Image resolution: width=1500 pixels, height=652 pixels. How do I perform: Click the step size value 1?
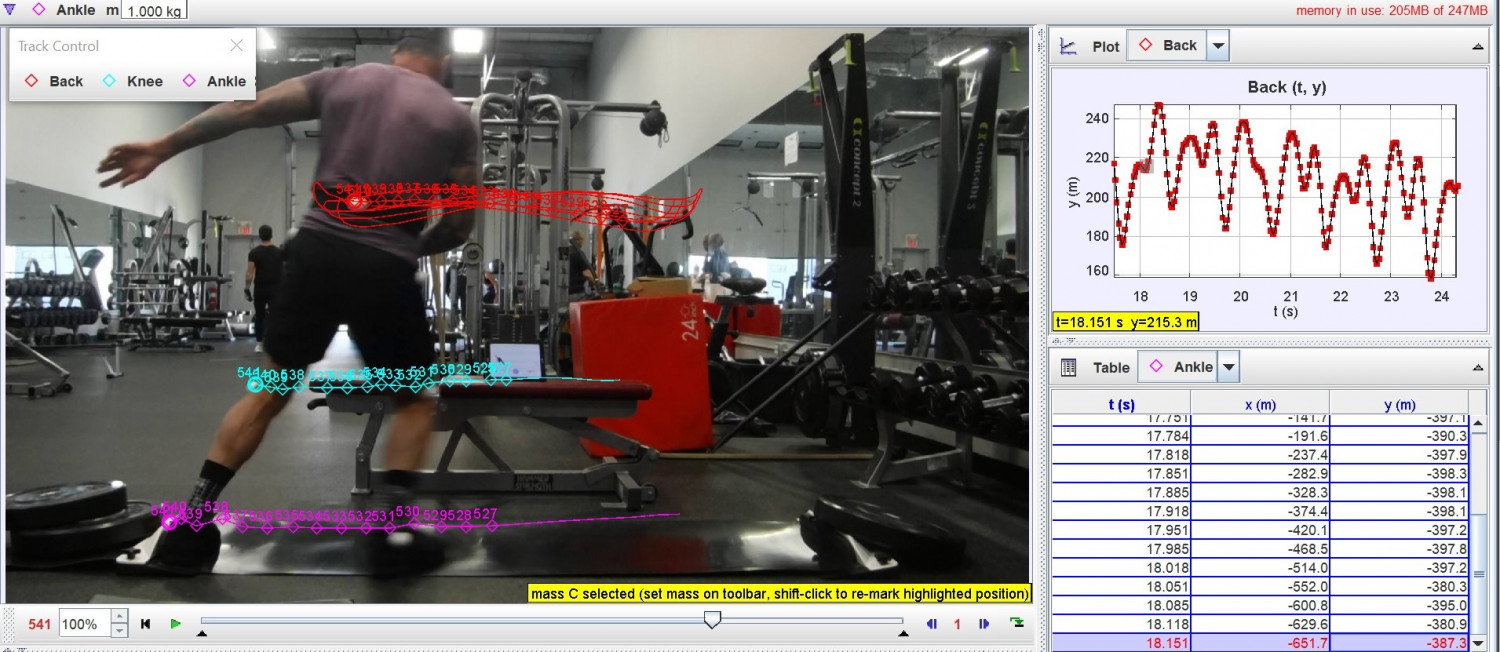957,624
